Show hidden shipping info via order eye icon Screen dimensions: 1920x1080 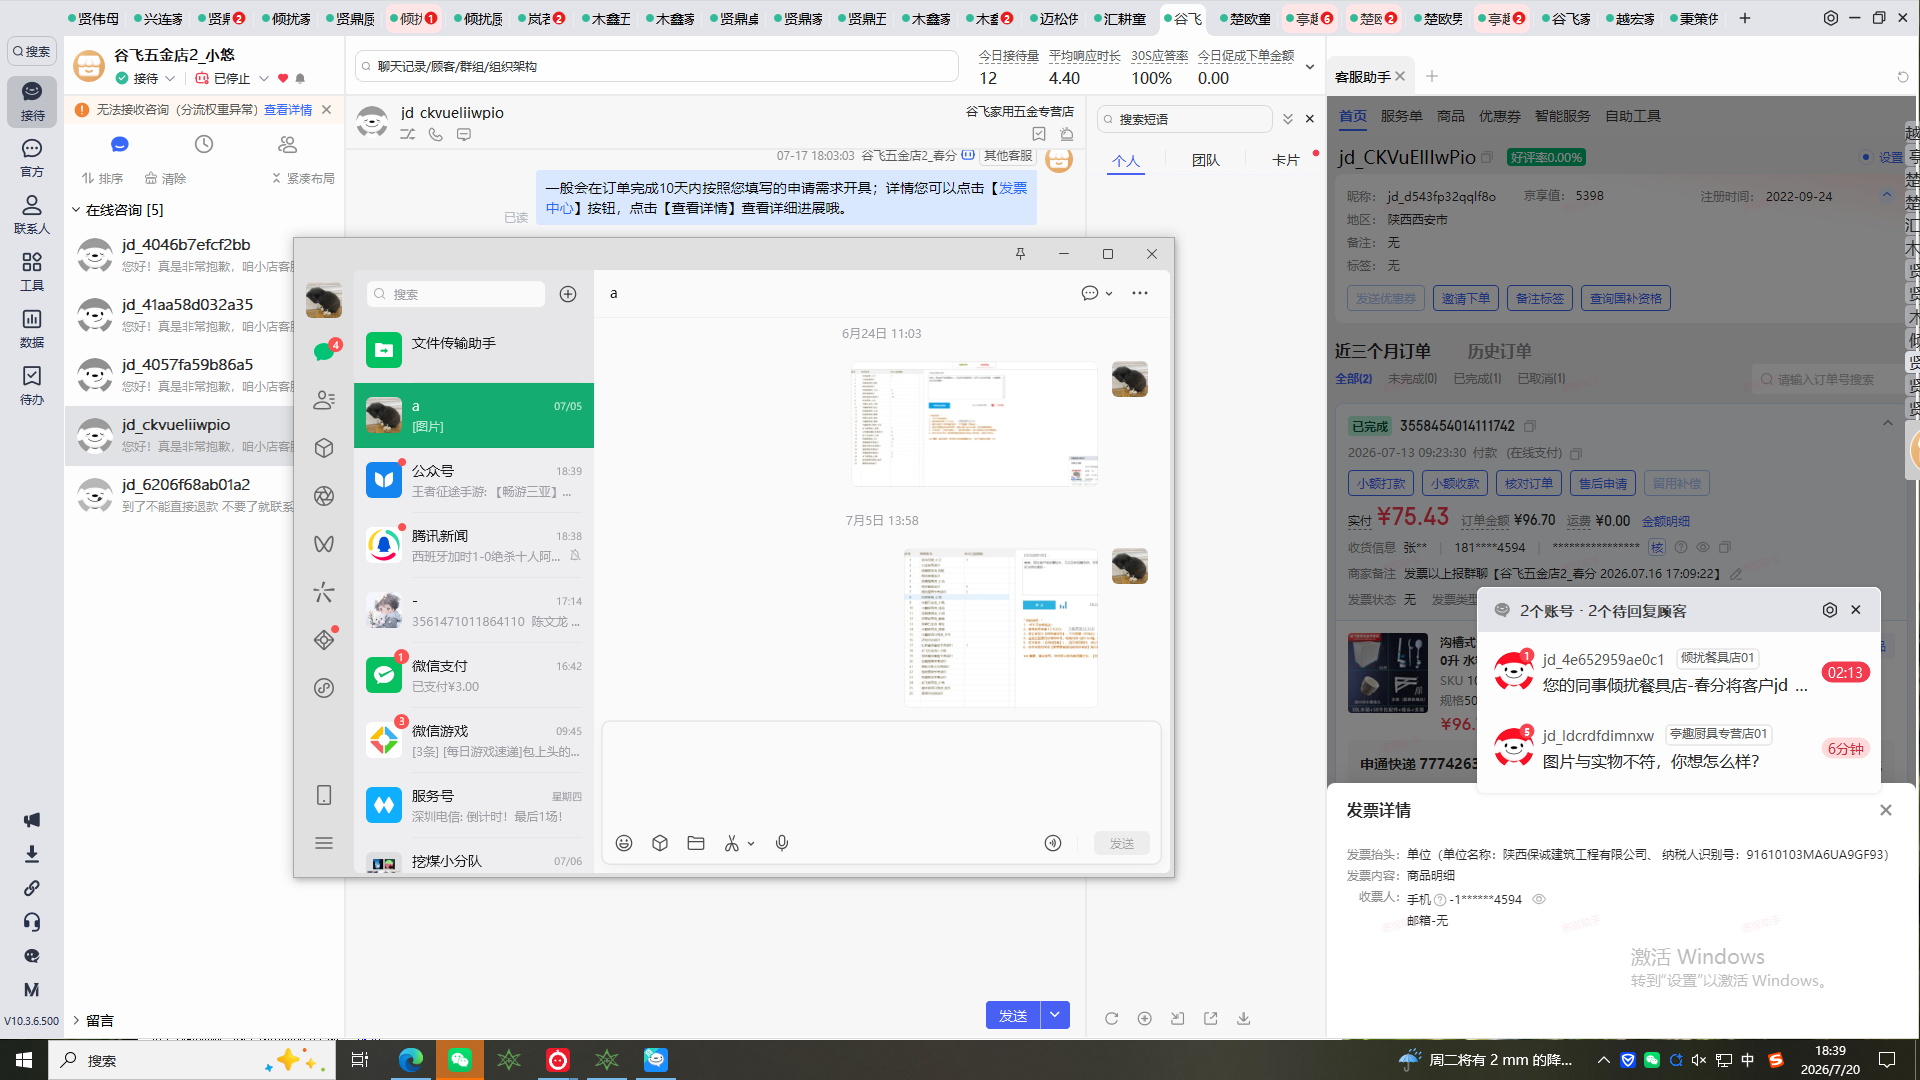coord(1703,547)
